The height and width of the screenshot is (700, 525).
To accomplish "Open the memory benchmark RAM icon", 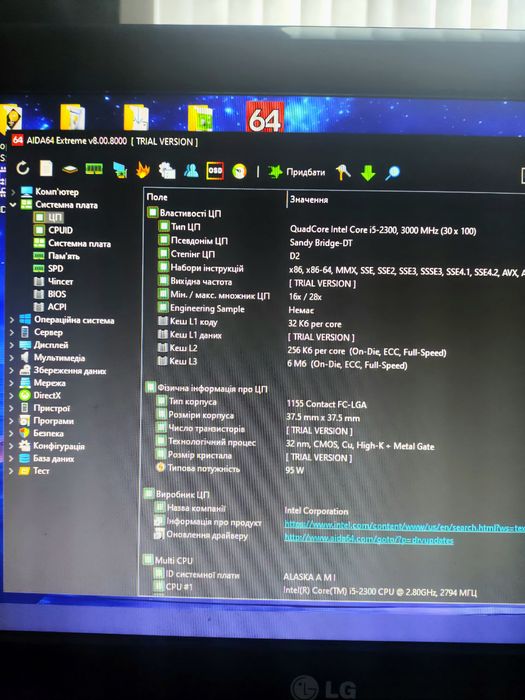I will point(94,169).
